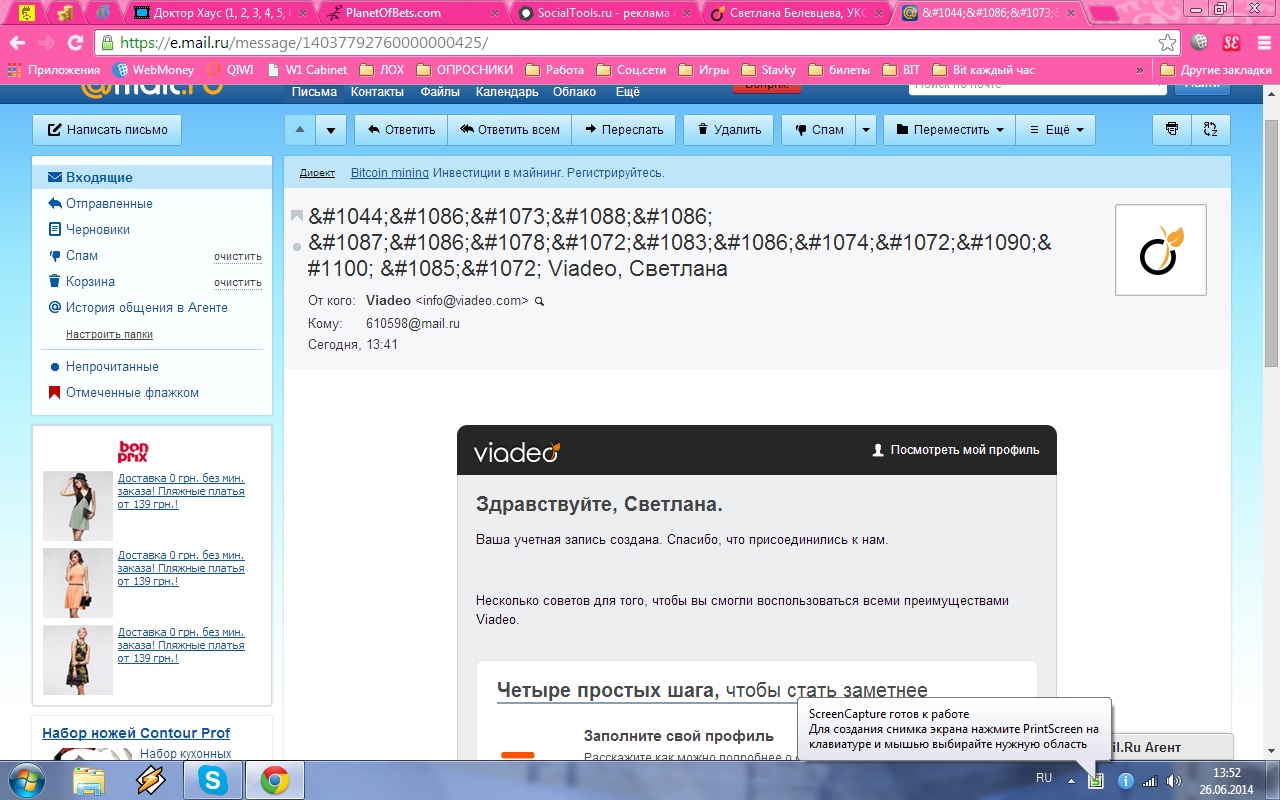Go back in browser history
The image size is (1280, 800).
(17, 43)
